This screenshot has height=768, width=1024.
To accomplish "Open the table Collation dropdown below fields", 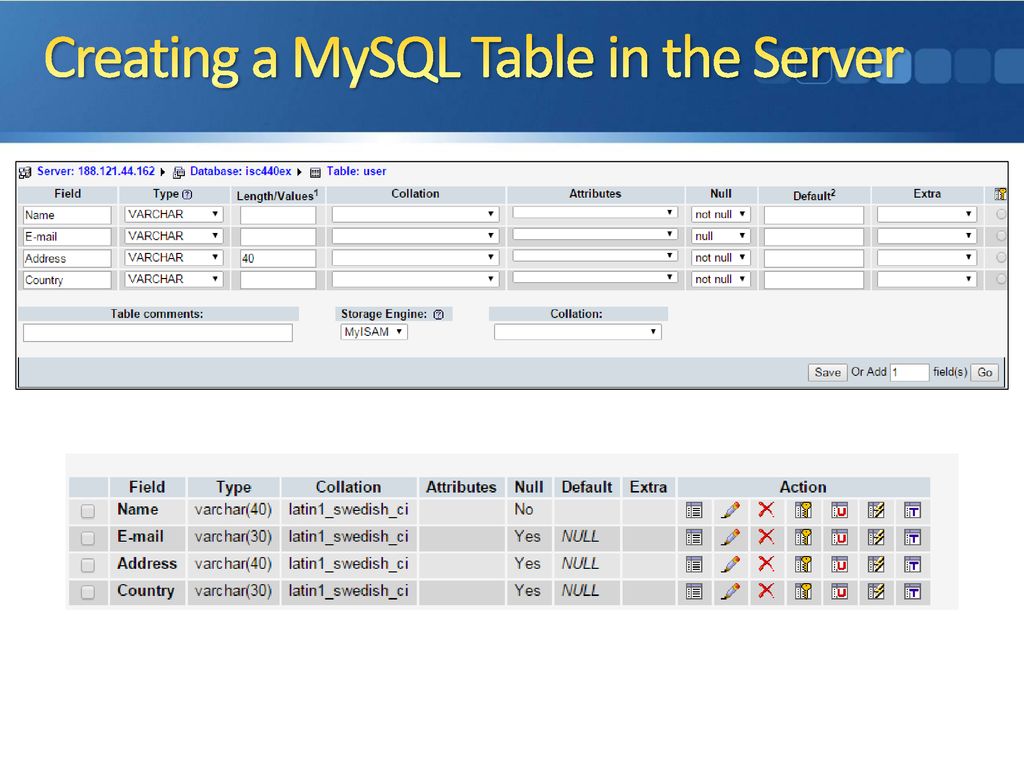I will (x=578, y=332).
